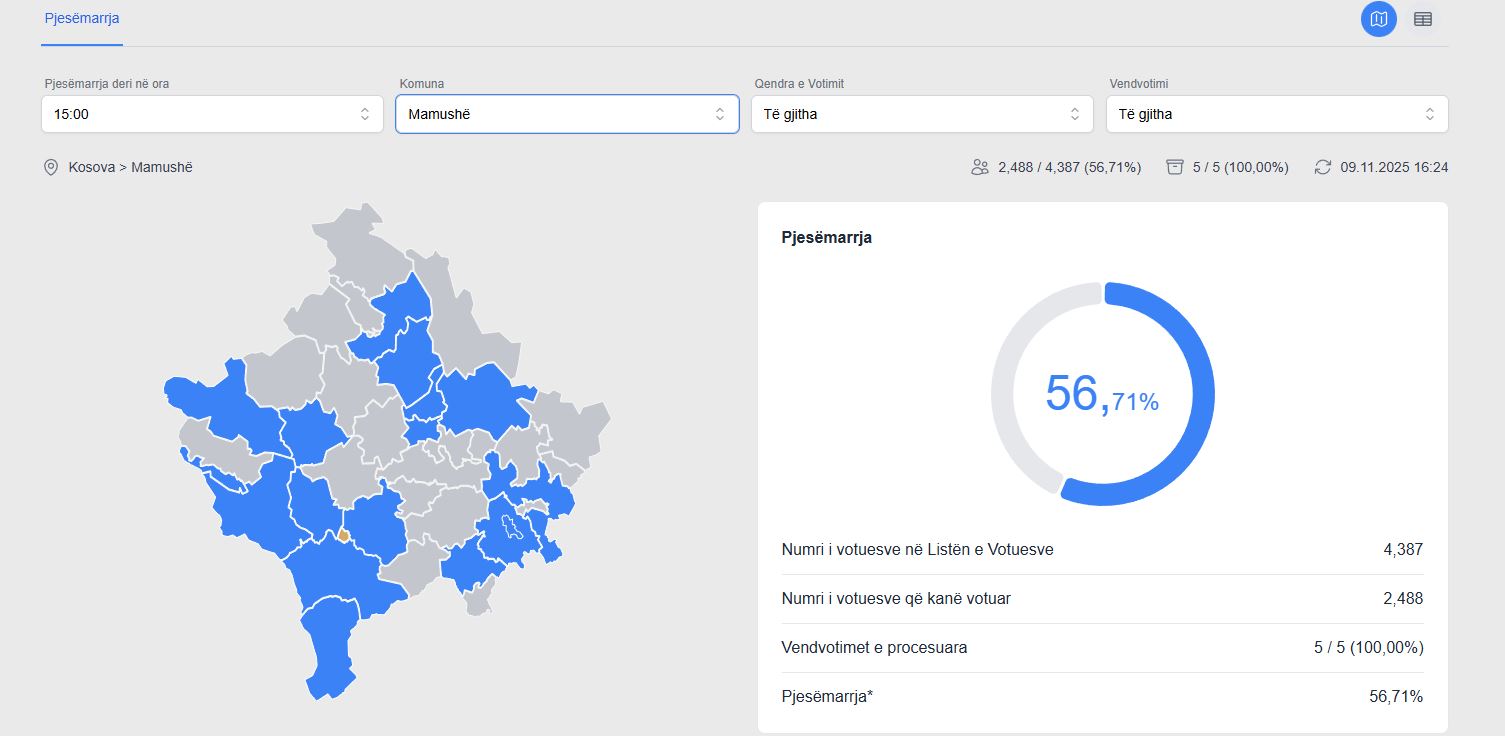Switch to the map view icon
Screen dimensions: 1505x736
pyautogui.click(x=1379, y=19)
